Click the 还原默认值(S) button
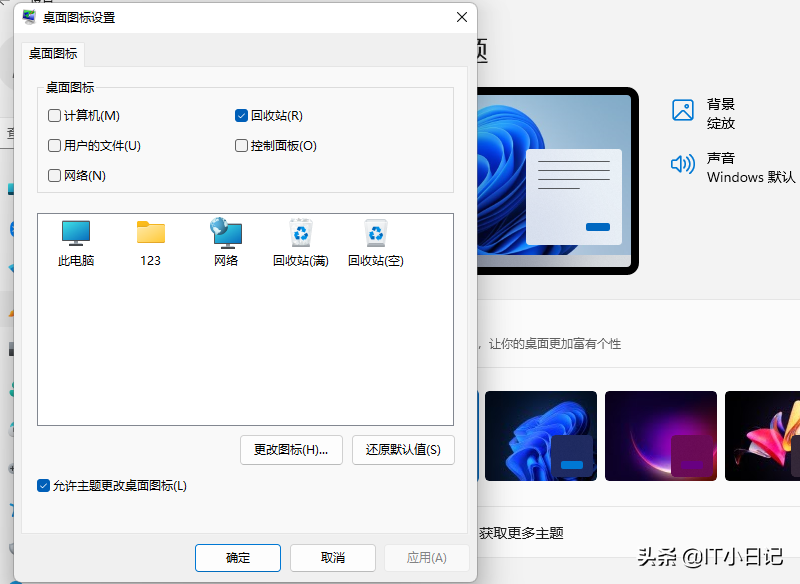Viewport: 800px width, 584px height. (403, 450)
